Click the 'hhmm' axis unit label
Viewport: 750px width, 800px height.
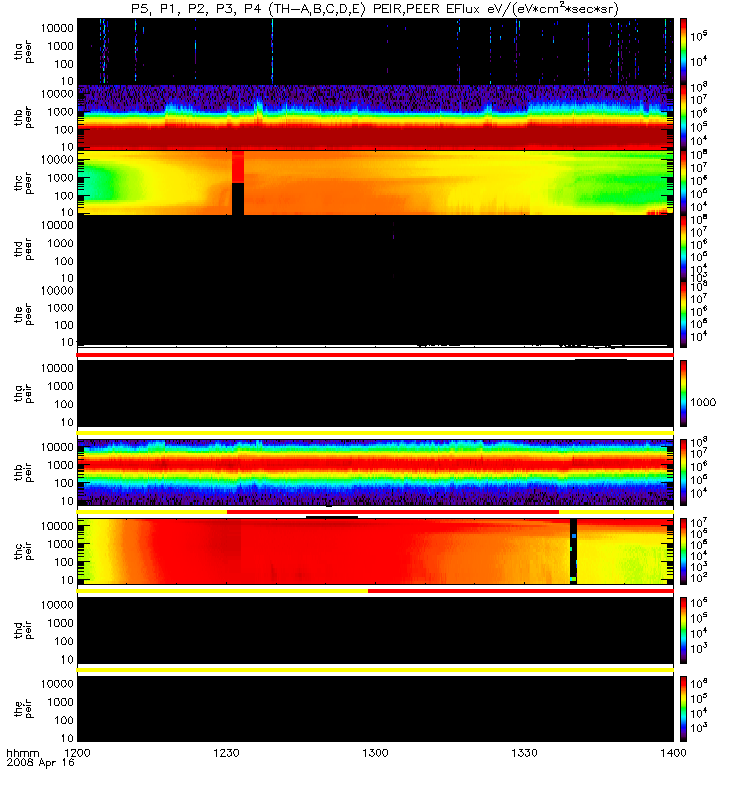point(23,753)
